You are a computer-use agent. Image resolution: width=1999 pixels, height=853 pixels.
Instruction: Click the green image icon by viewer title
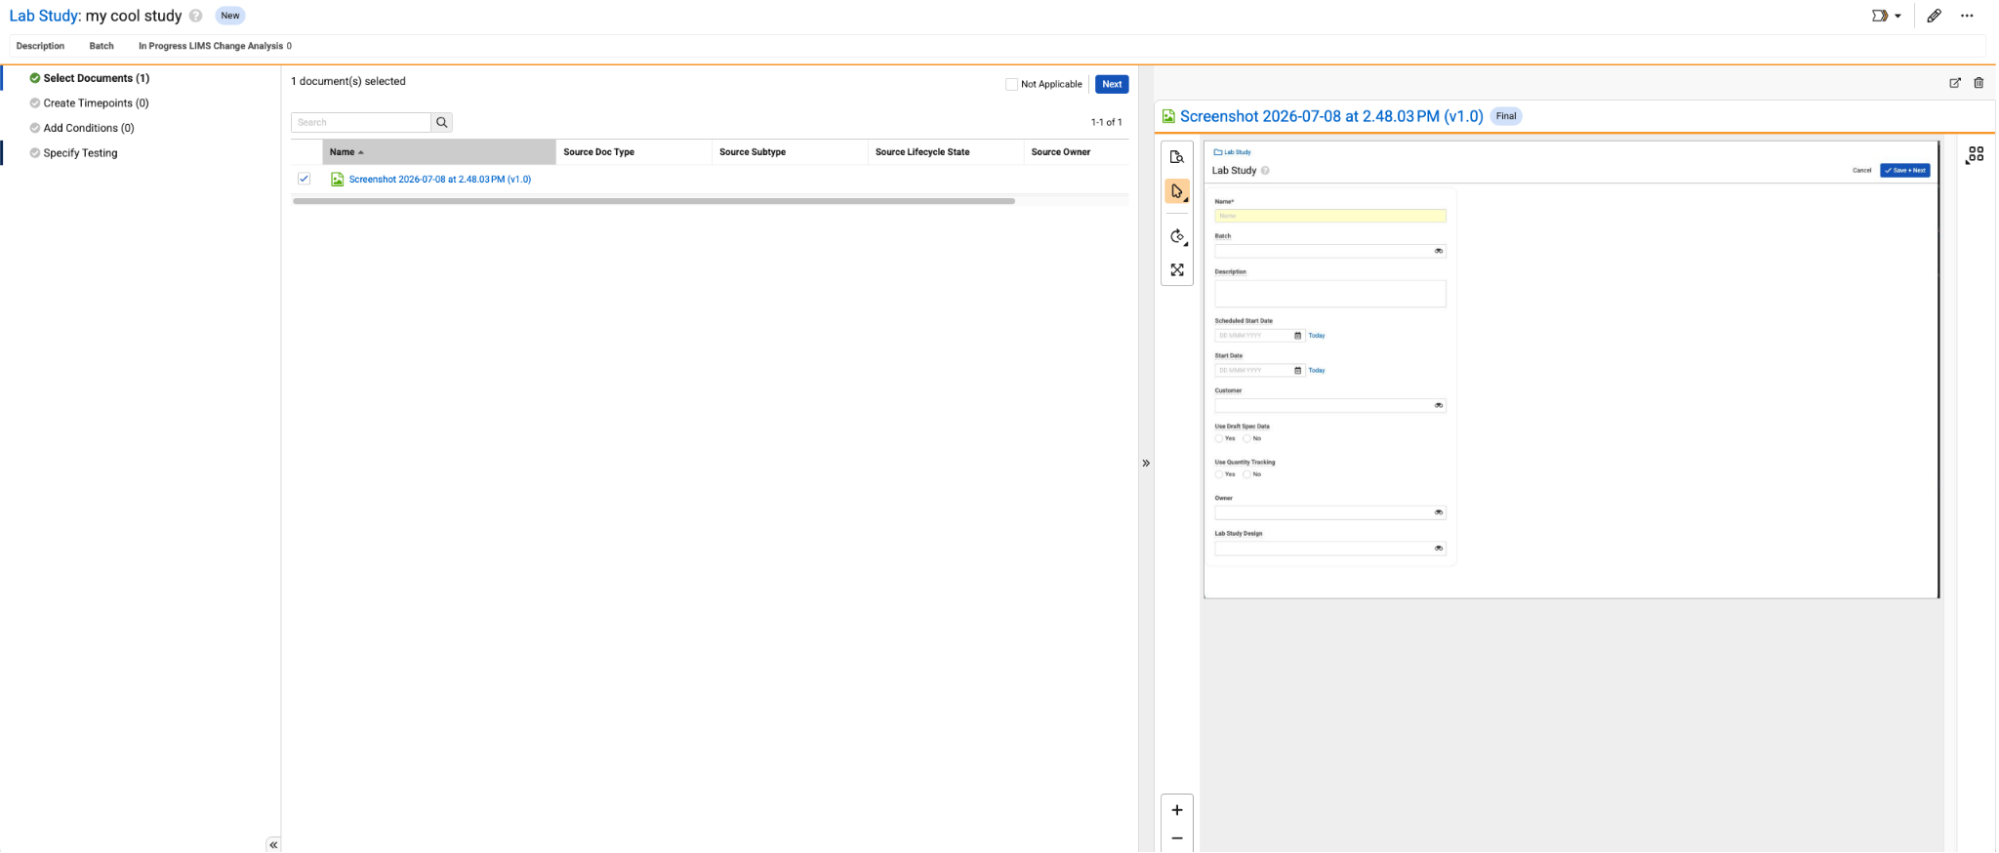click(1168, 116)
